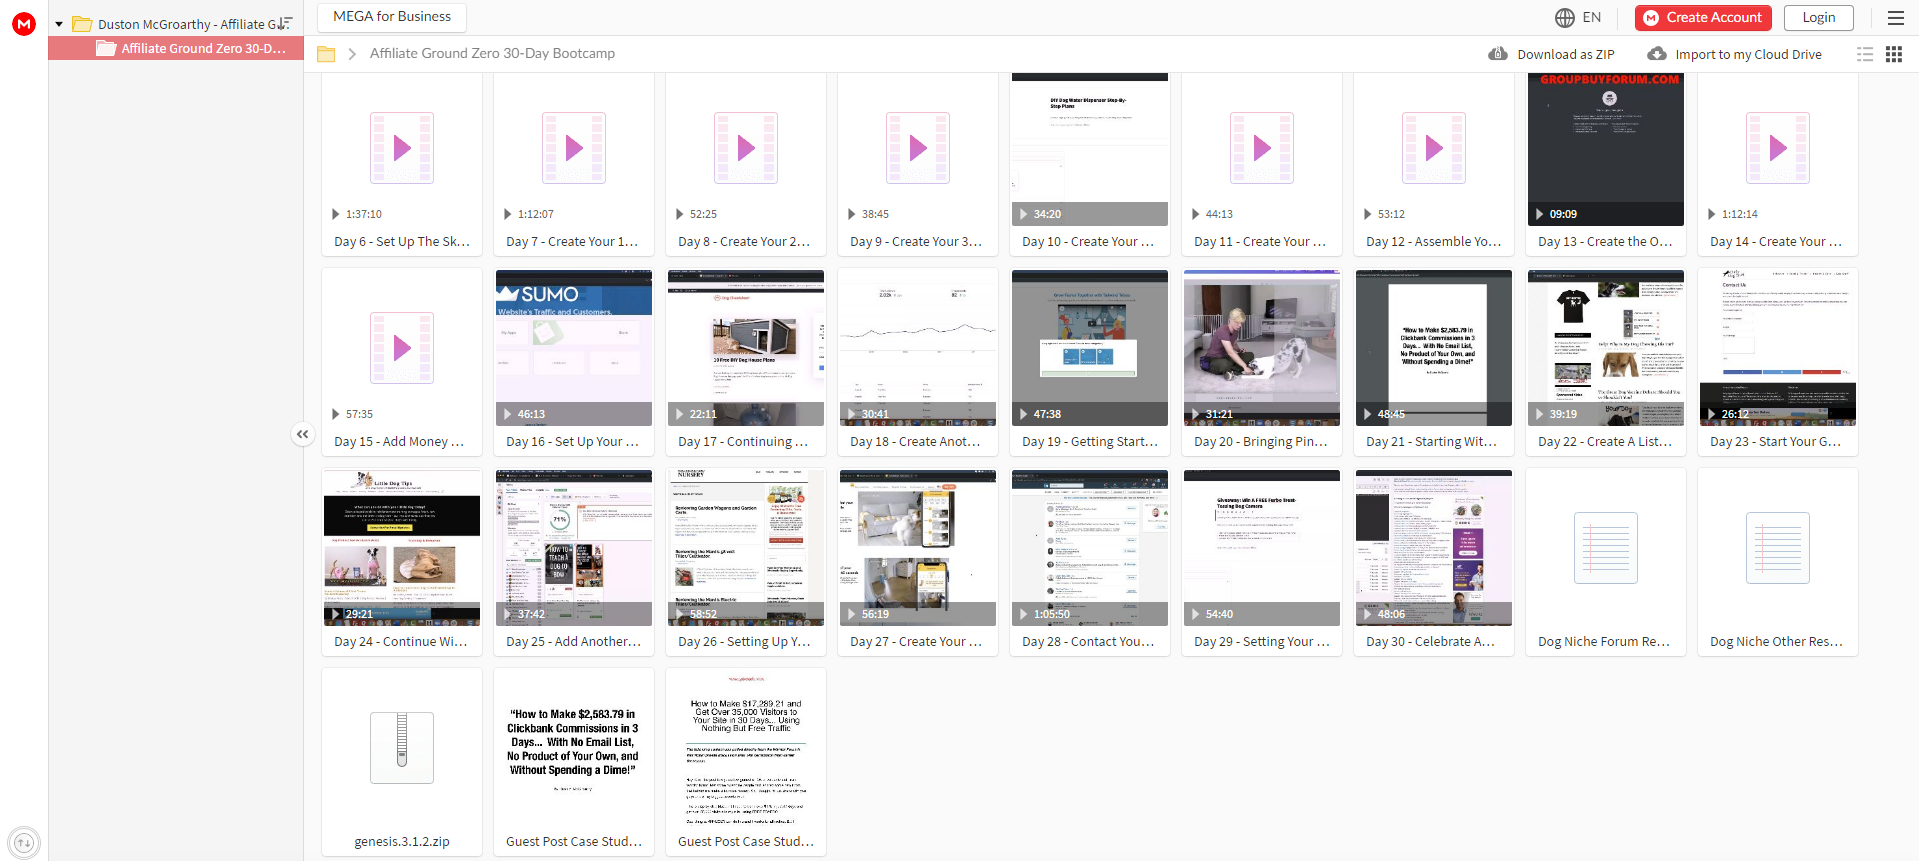
Task: Open the genesis.3.1.2.zip file icon
Action: [402, 747]
